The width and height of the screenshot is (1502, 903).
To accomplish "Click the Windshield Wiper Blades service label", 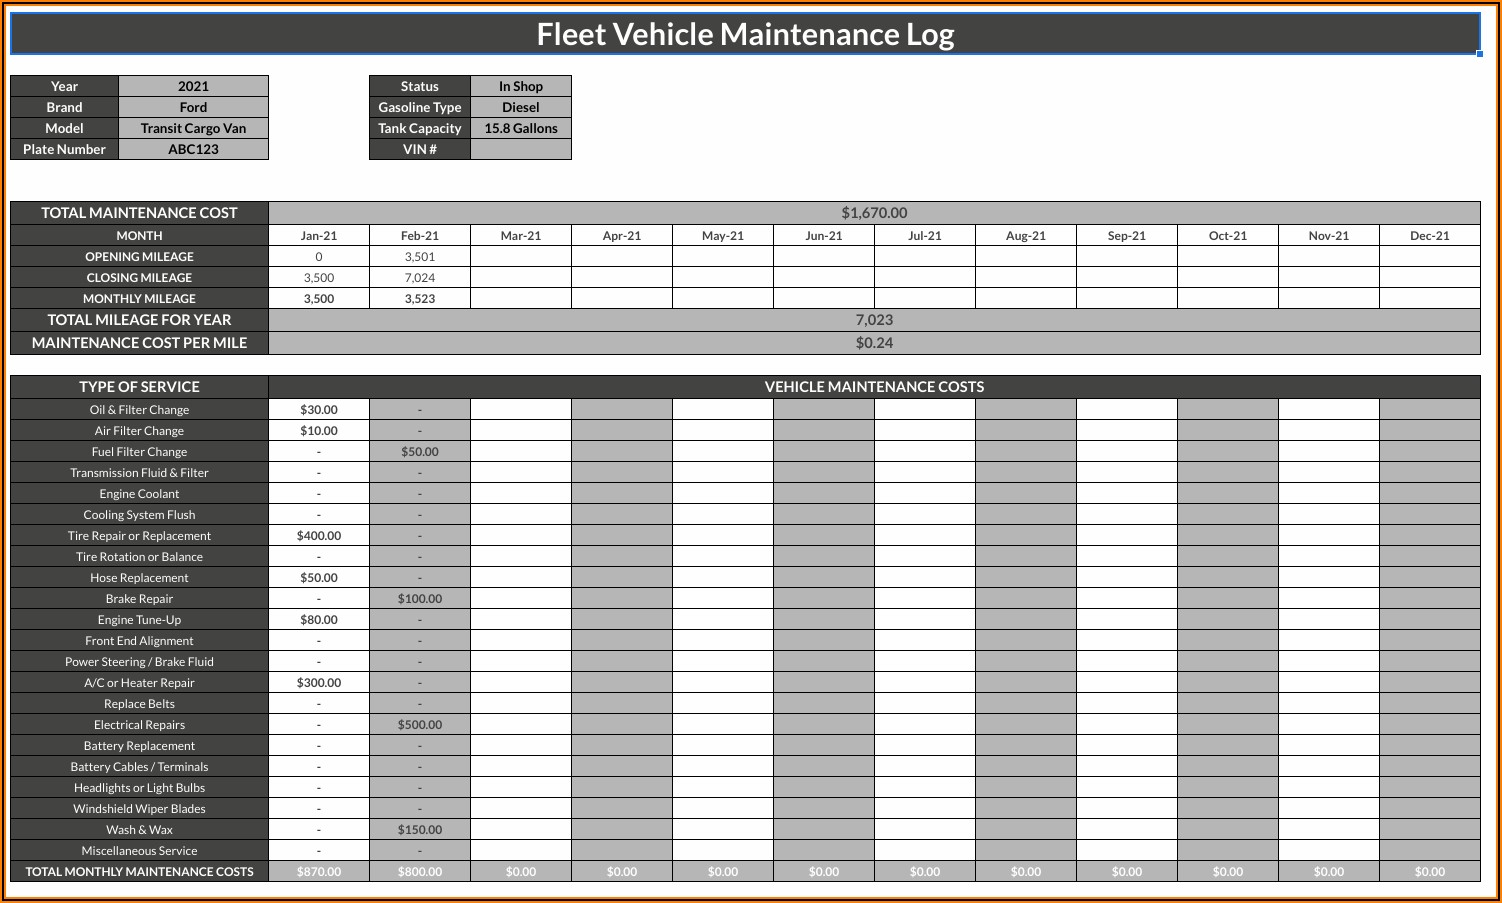I will (x=140, y=809).
